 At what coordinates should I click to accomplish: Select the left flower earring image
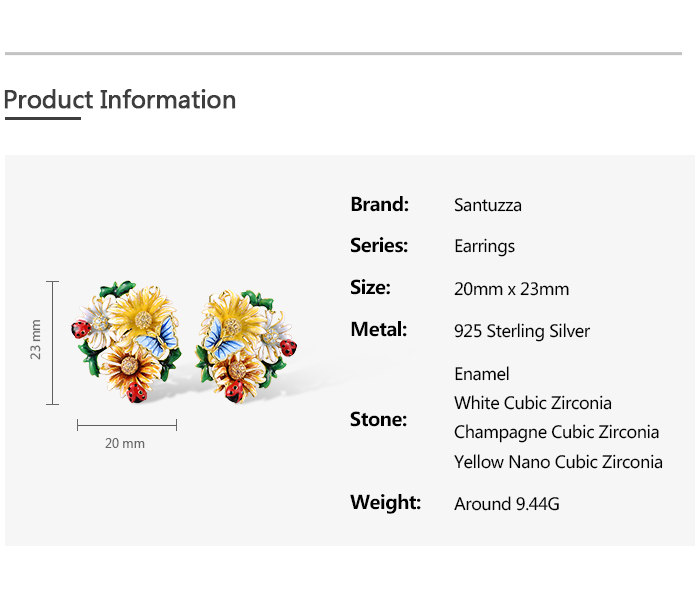point(127,340)
